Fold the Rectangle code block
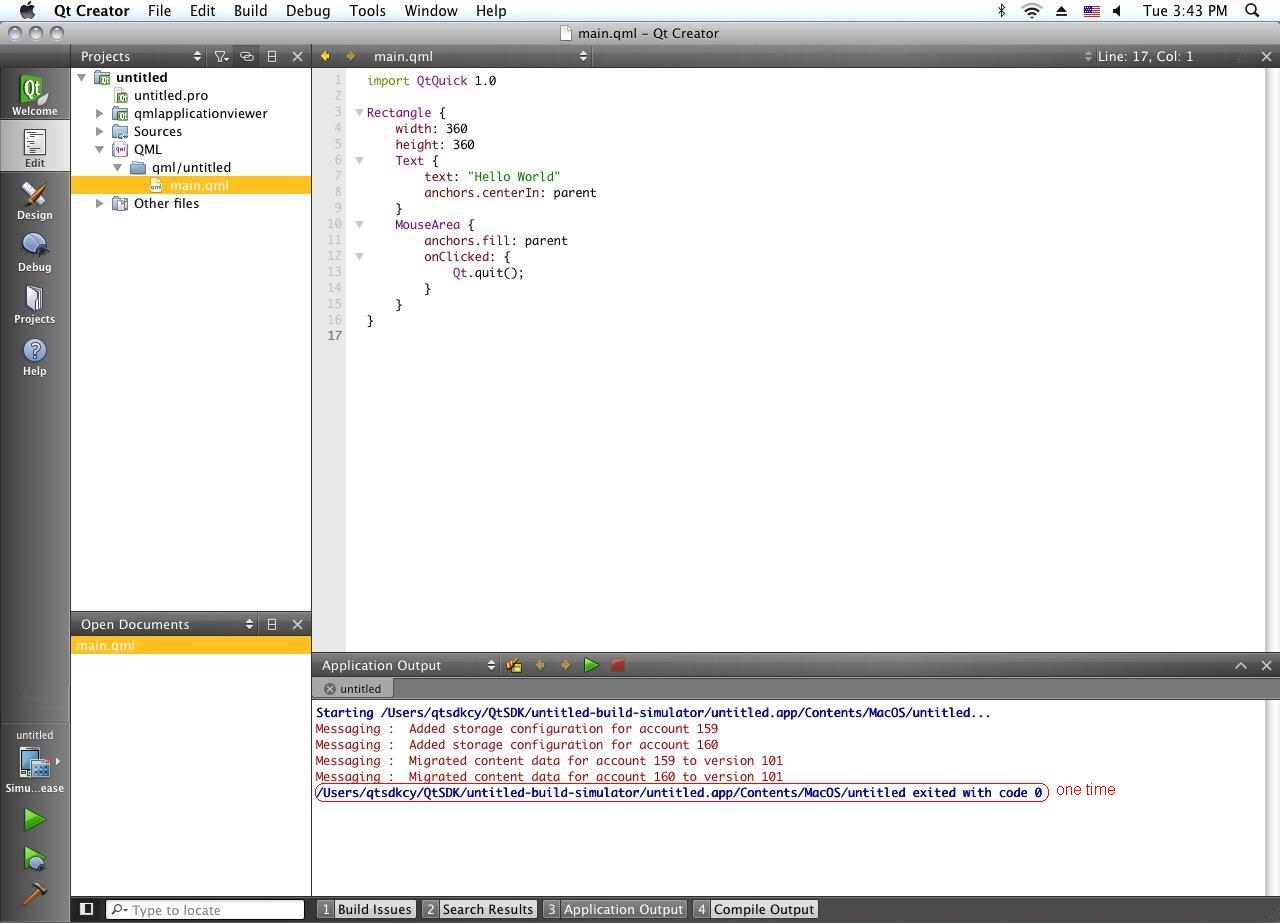This screenshot has width=1280, height=923. click(x=359, y=112)
